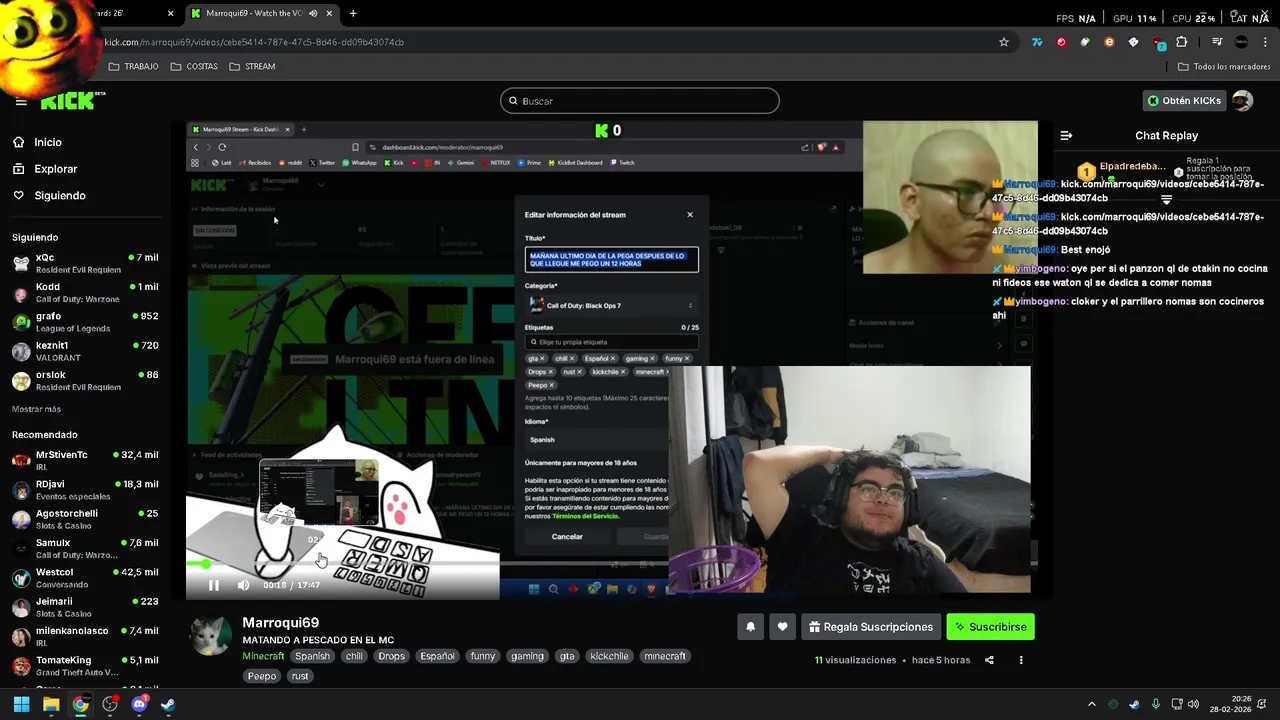Open Kodd channel in the sidebar

pos(85,292)
